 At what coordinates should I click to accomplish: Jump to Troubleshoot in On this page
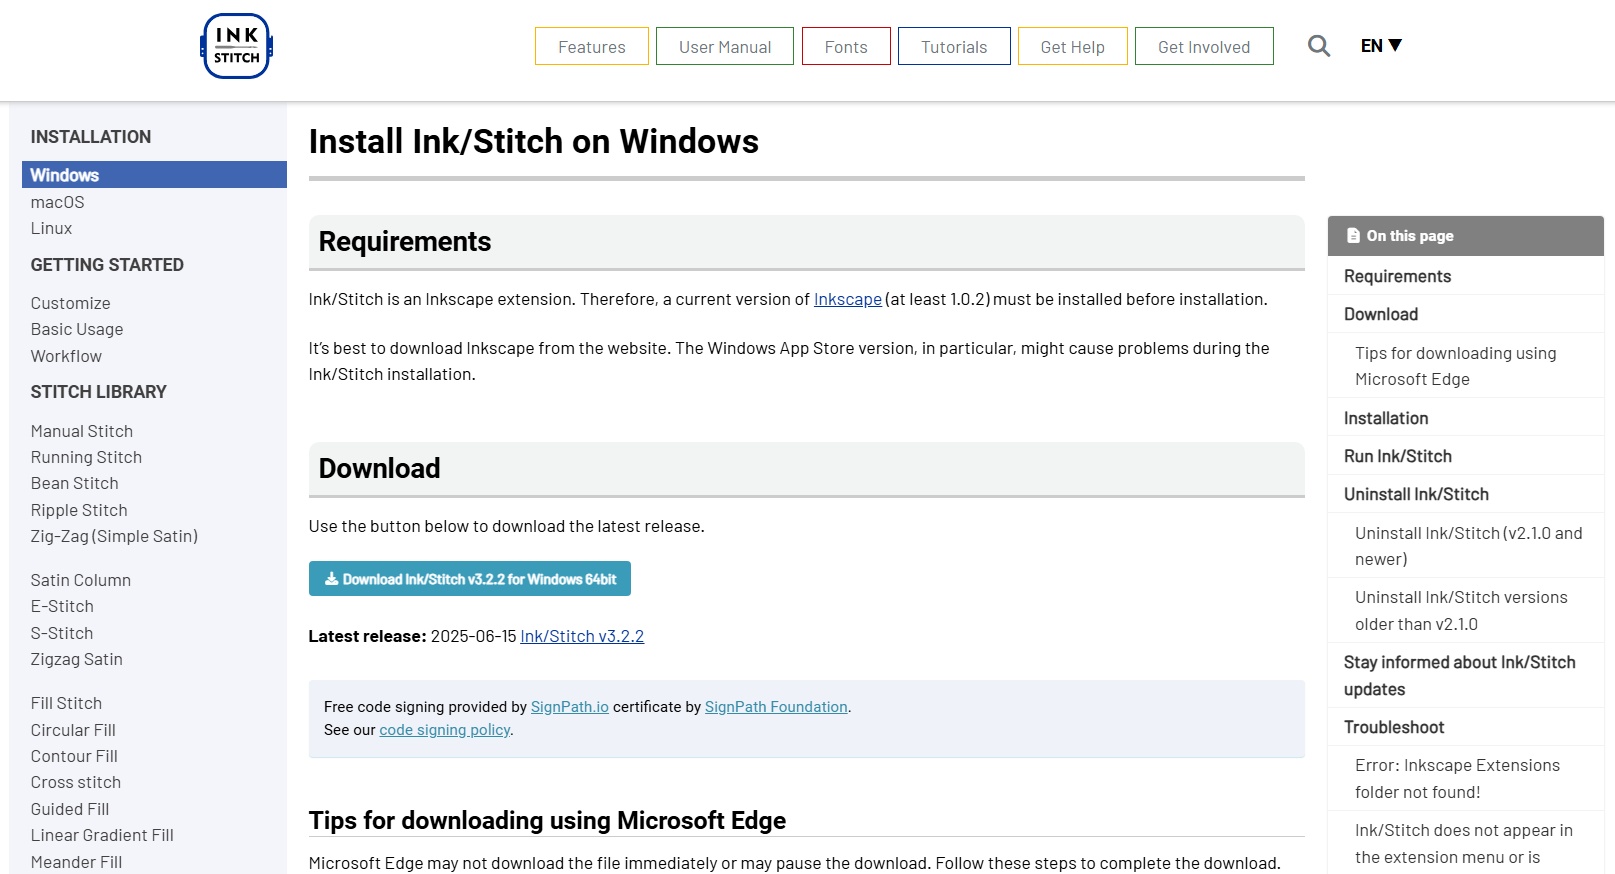pos(1394,727)
